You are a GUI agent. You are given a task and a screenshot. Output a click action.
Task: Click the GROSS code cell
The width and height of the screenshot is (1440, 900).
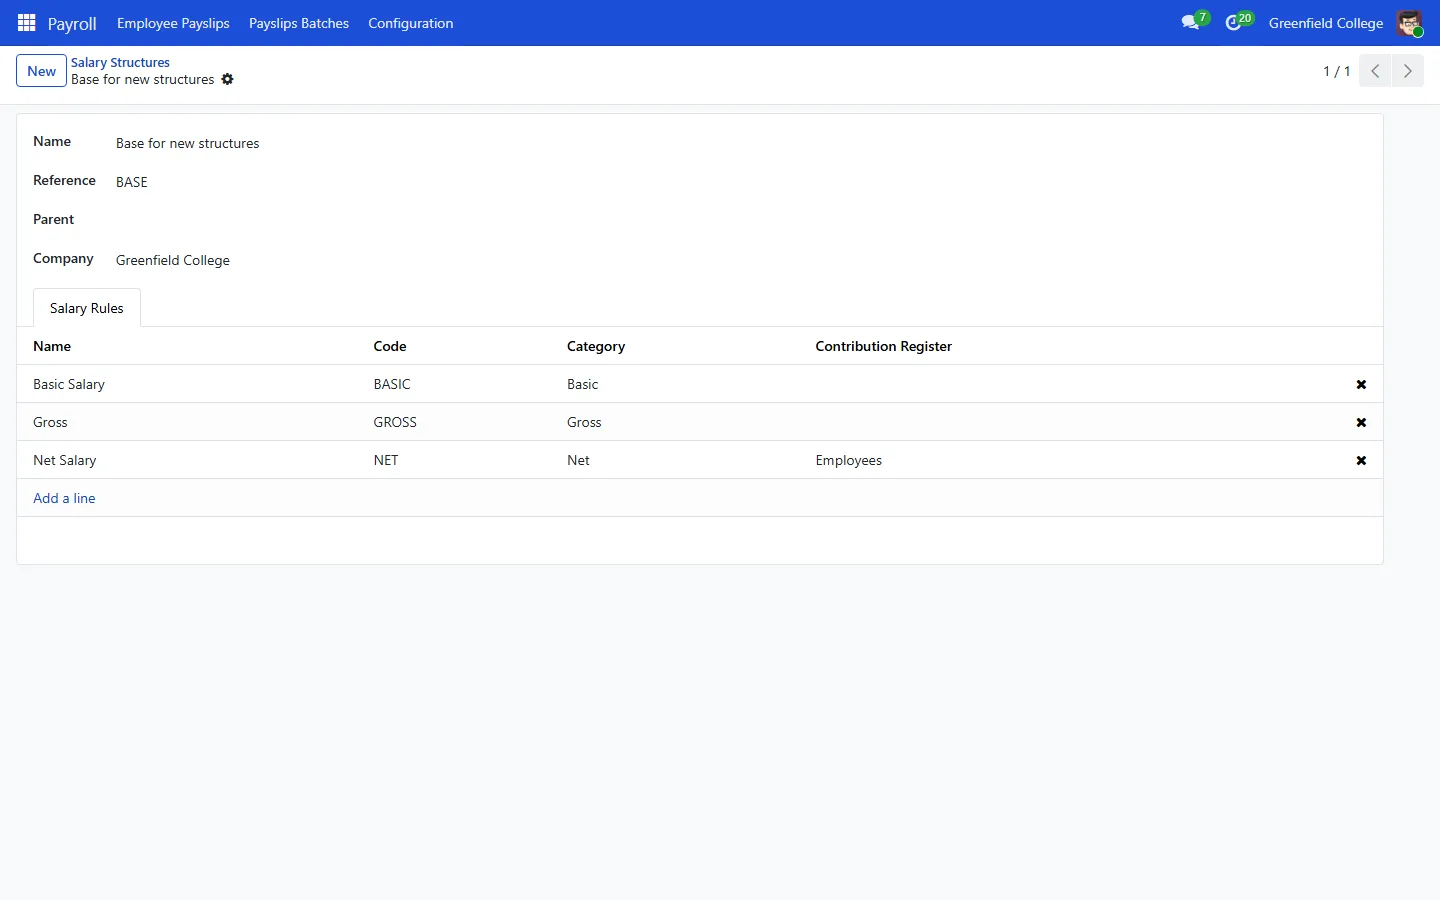(462, 422)
